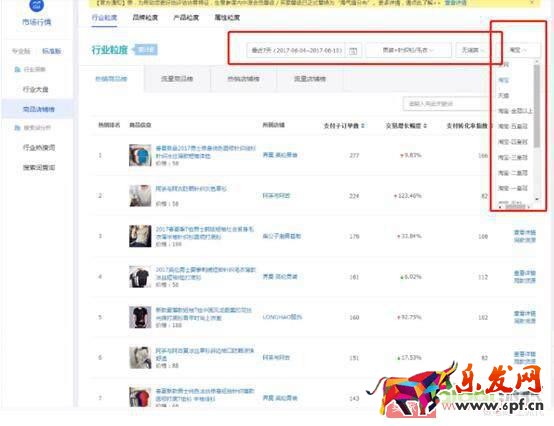This screenshot has width=554, height=426.
Task: Switch to the 产品粒度 top tab
Action: coord(186,17)
